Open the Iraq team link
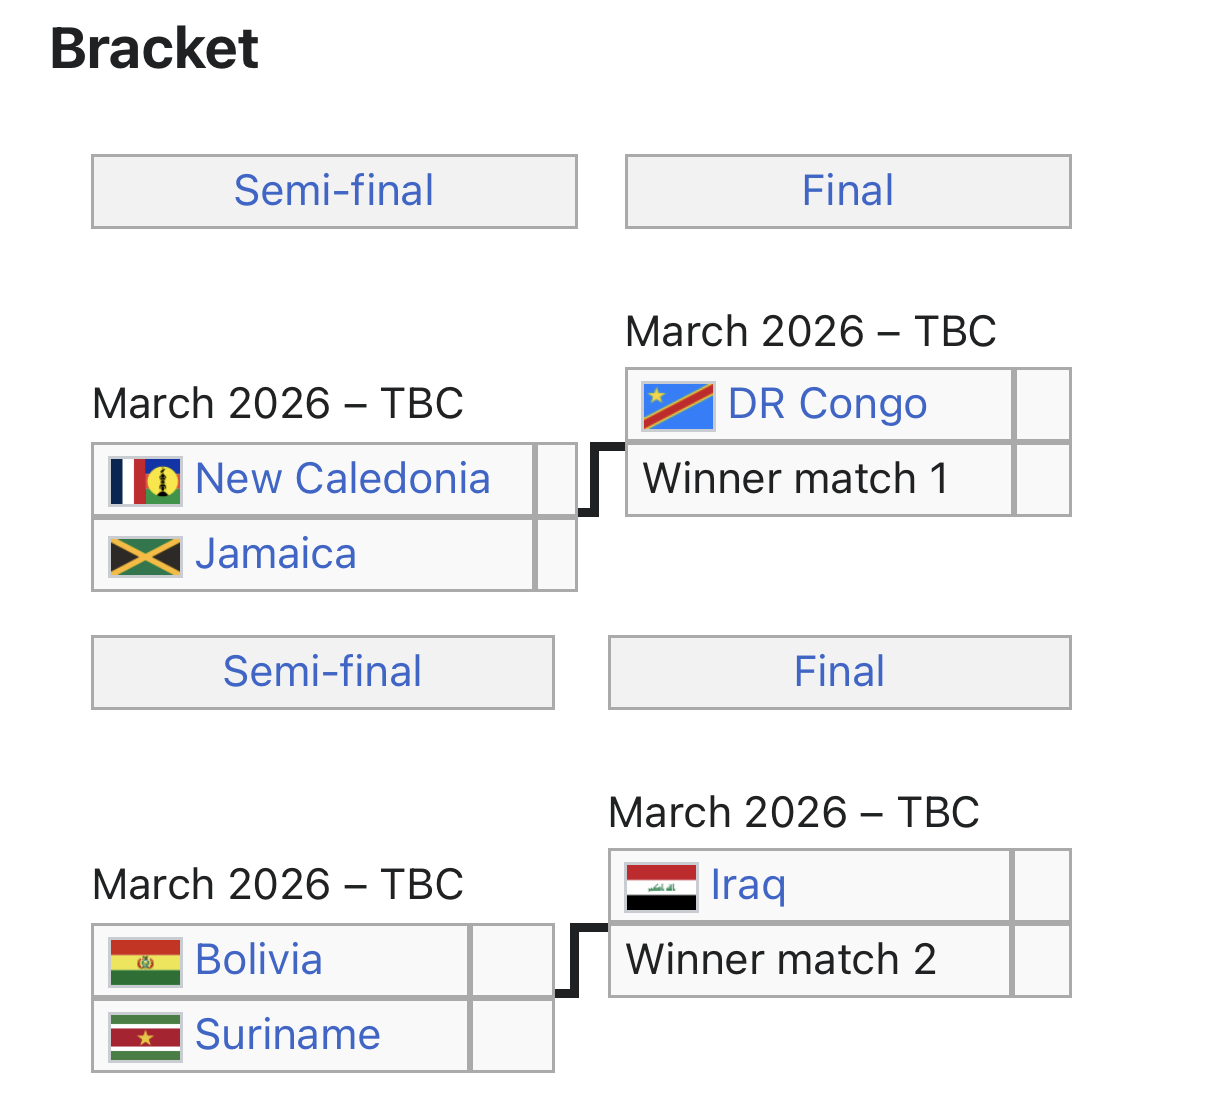The width and height of the screenshot is (1206, 1120). pos(748,885)
